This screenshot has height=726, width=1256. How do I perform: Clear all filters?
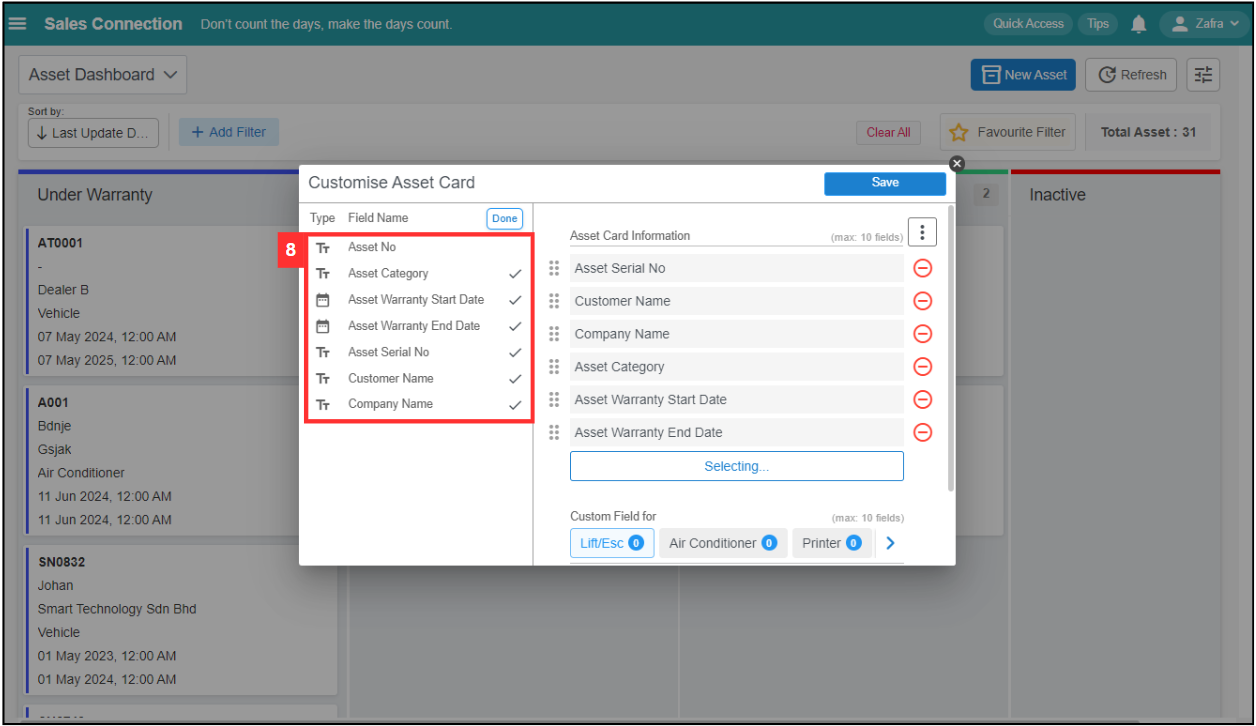coord(888,133)
